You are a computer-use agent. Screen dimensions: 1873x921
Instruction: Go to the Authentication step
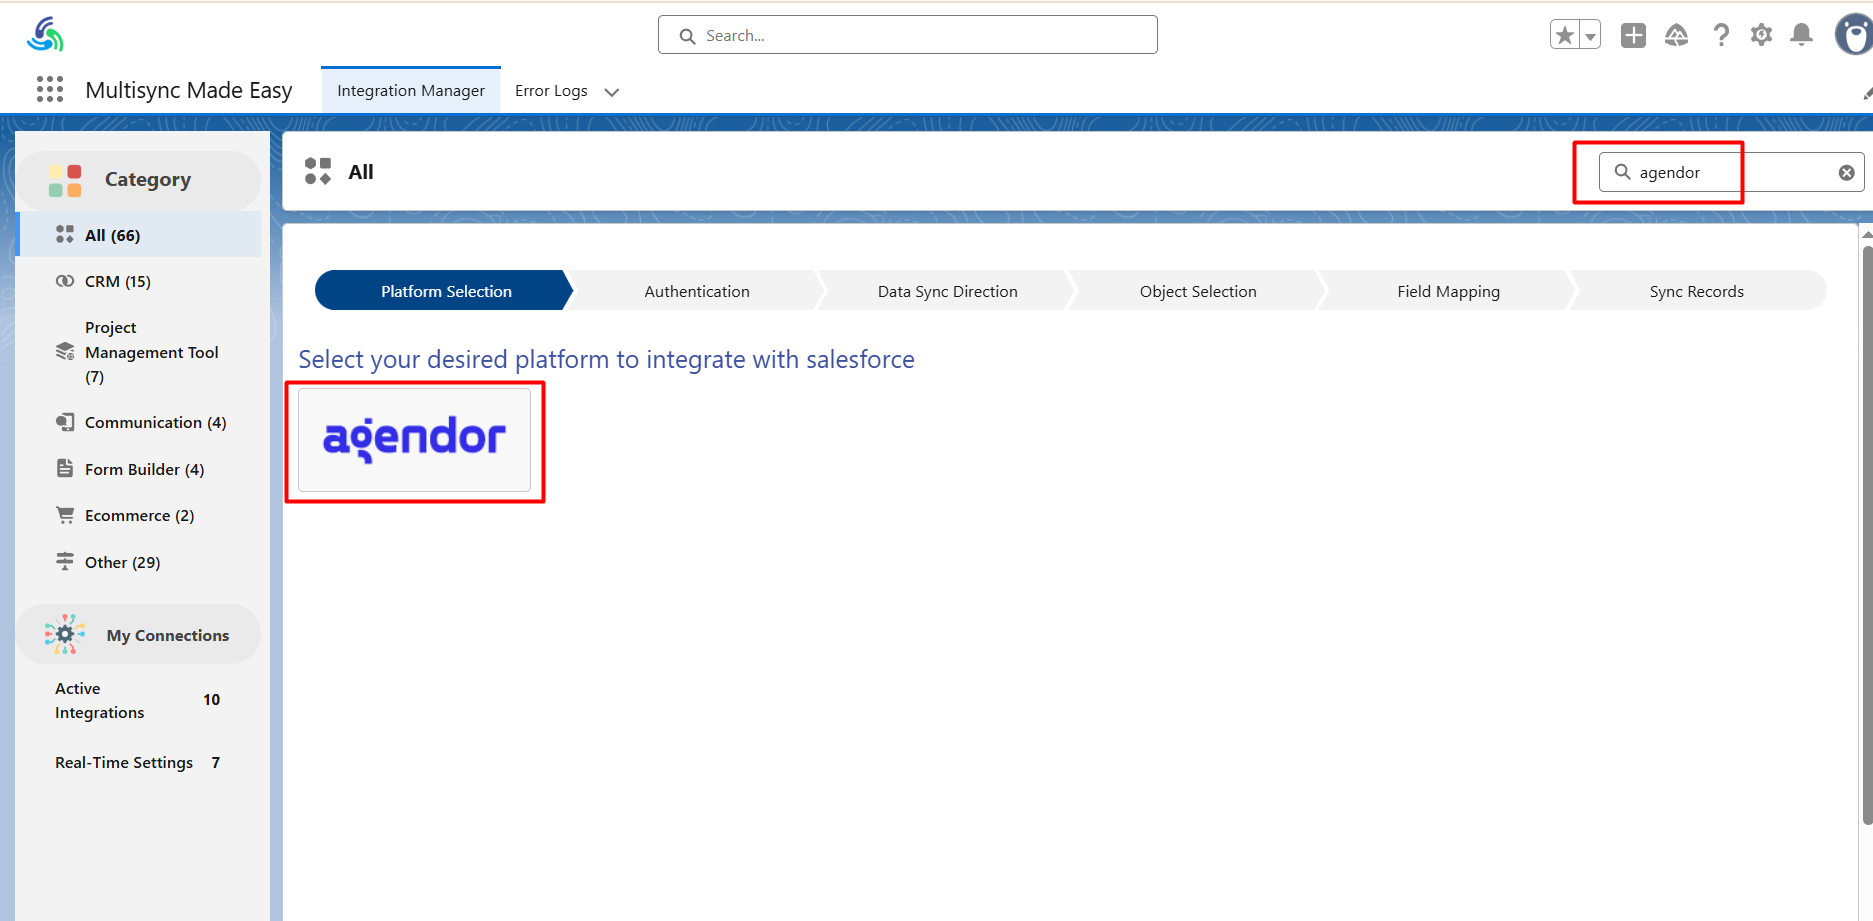(x=696, y=291)
